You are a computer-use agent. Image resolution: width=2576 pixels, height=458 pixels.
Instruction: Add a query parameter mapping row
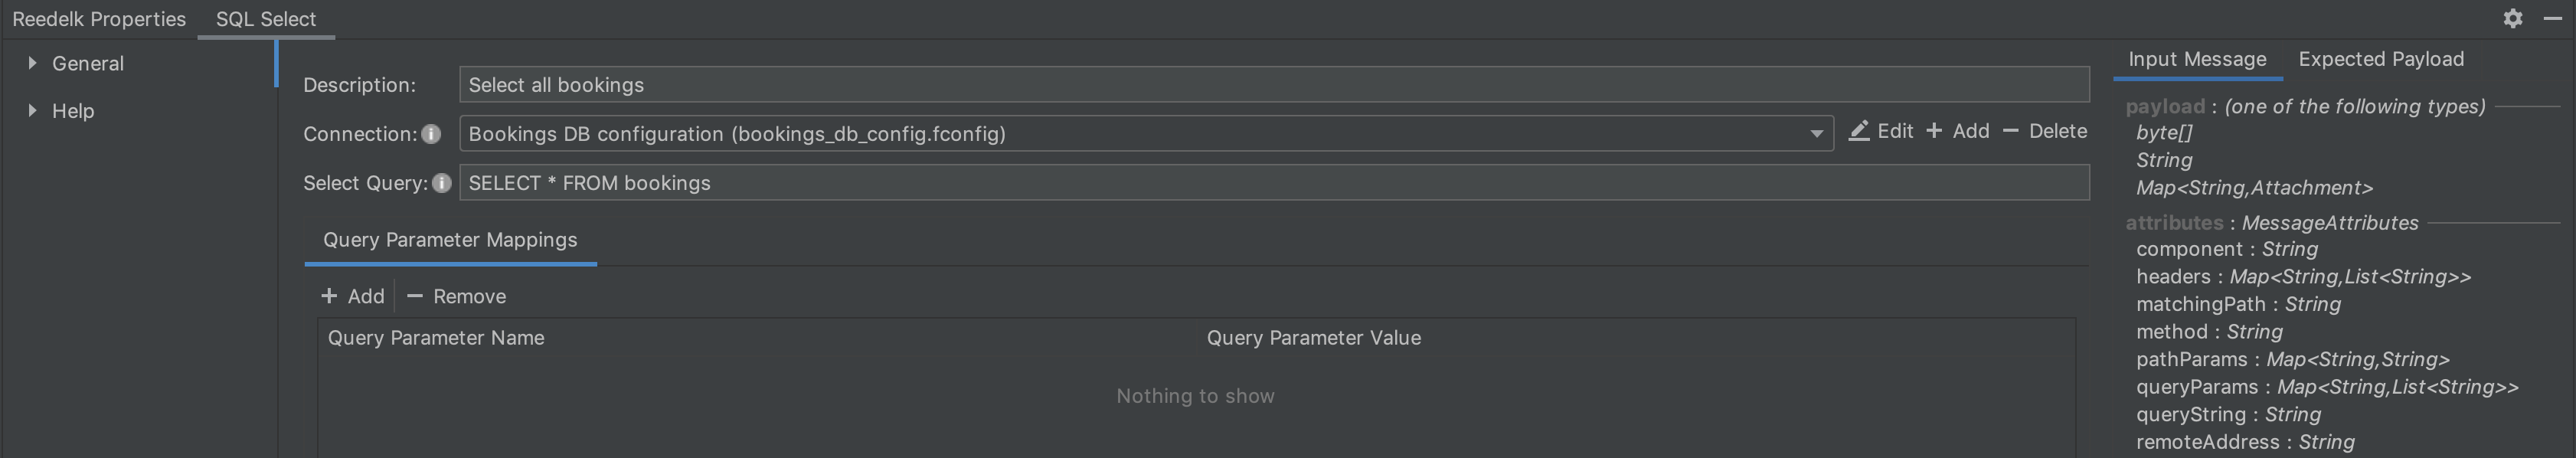352,296
